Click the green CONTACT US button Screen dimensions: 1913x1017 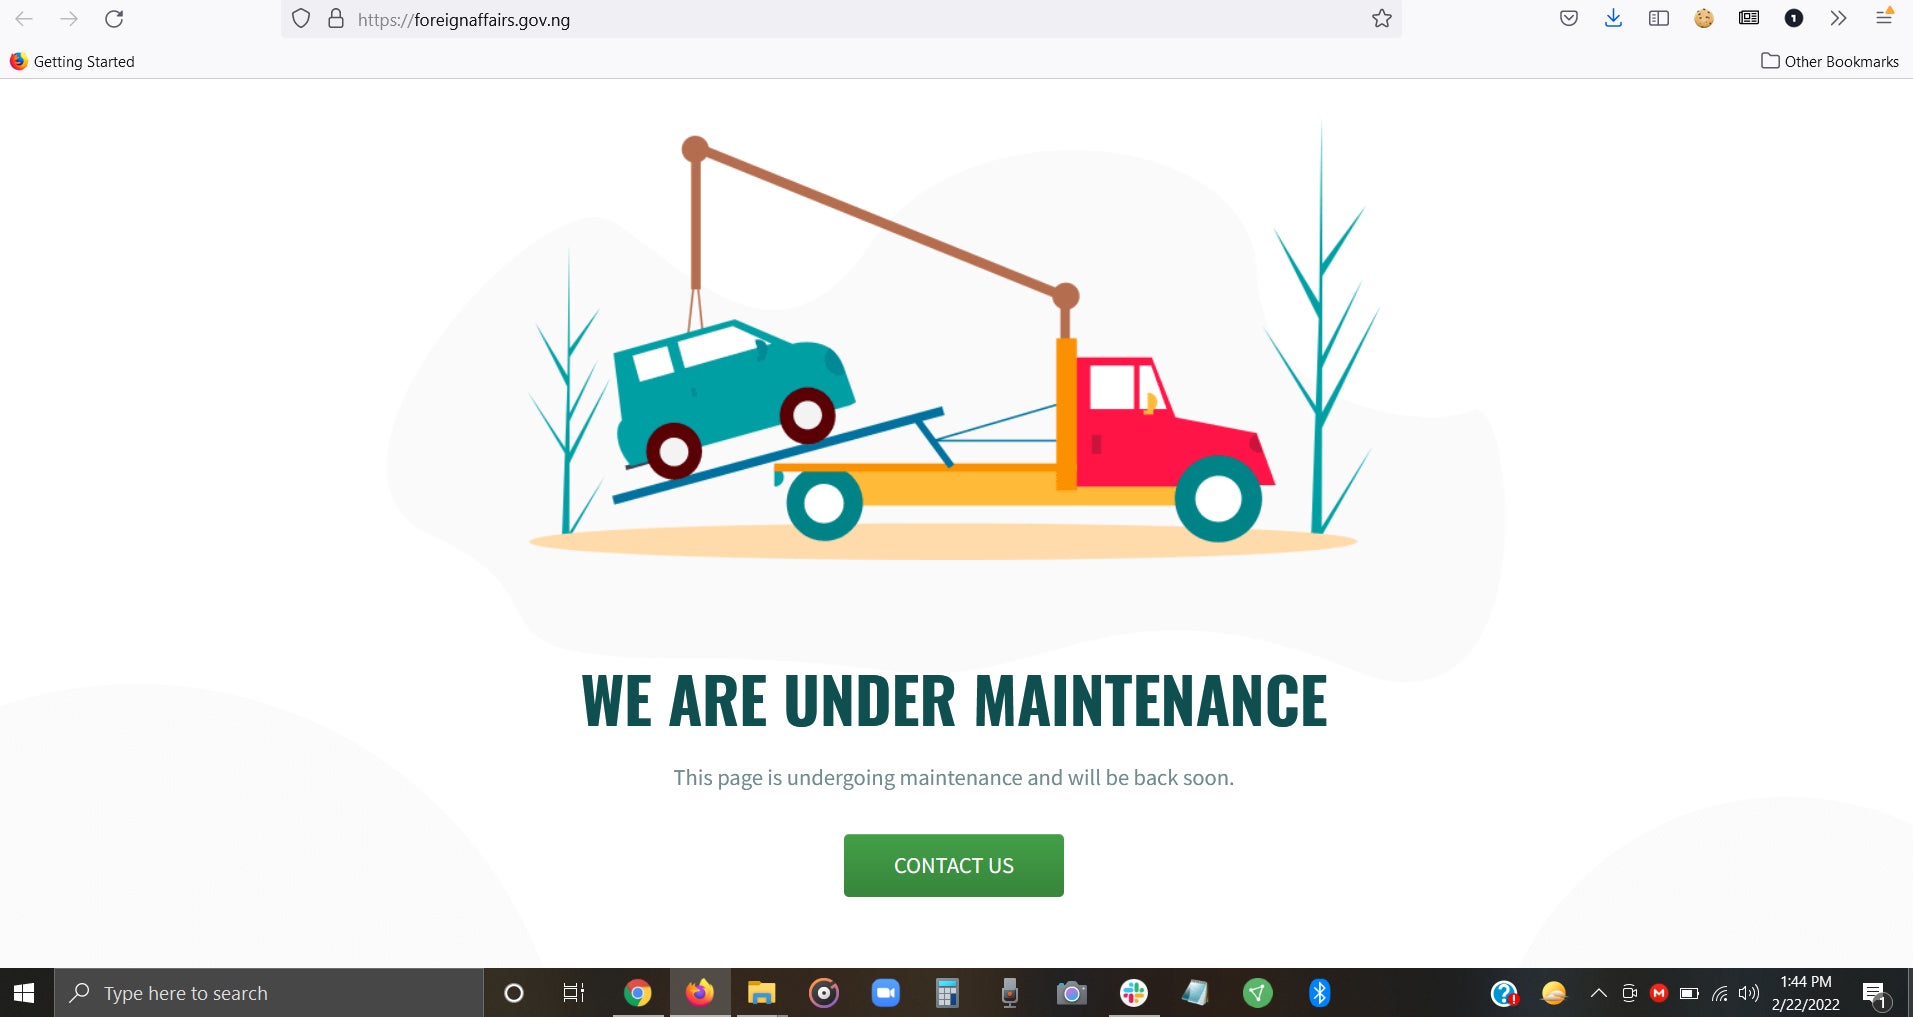point(954,866)
